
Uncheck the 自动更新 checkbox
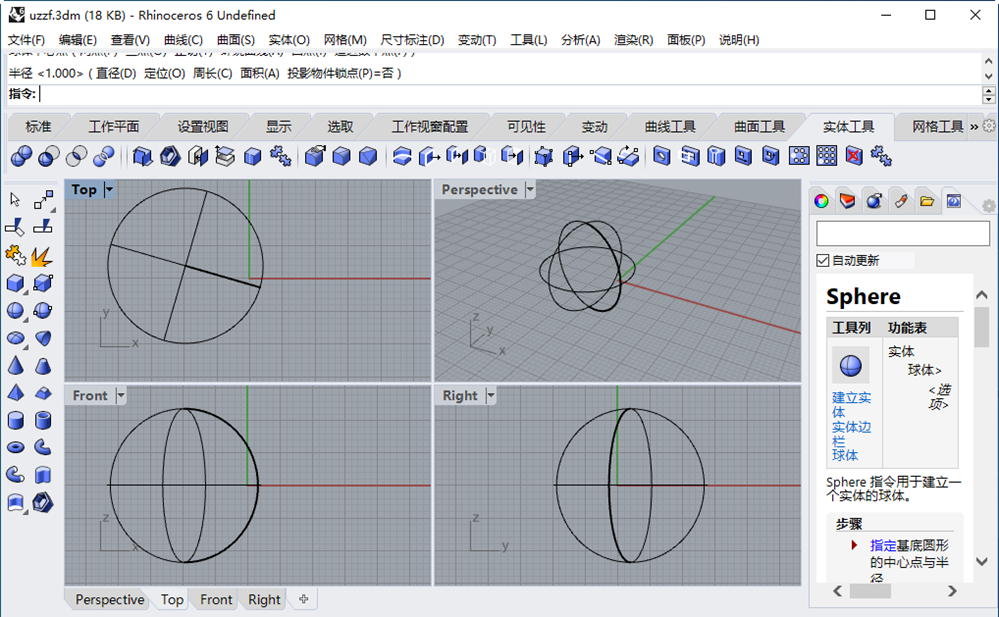(823, 260)
